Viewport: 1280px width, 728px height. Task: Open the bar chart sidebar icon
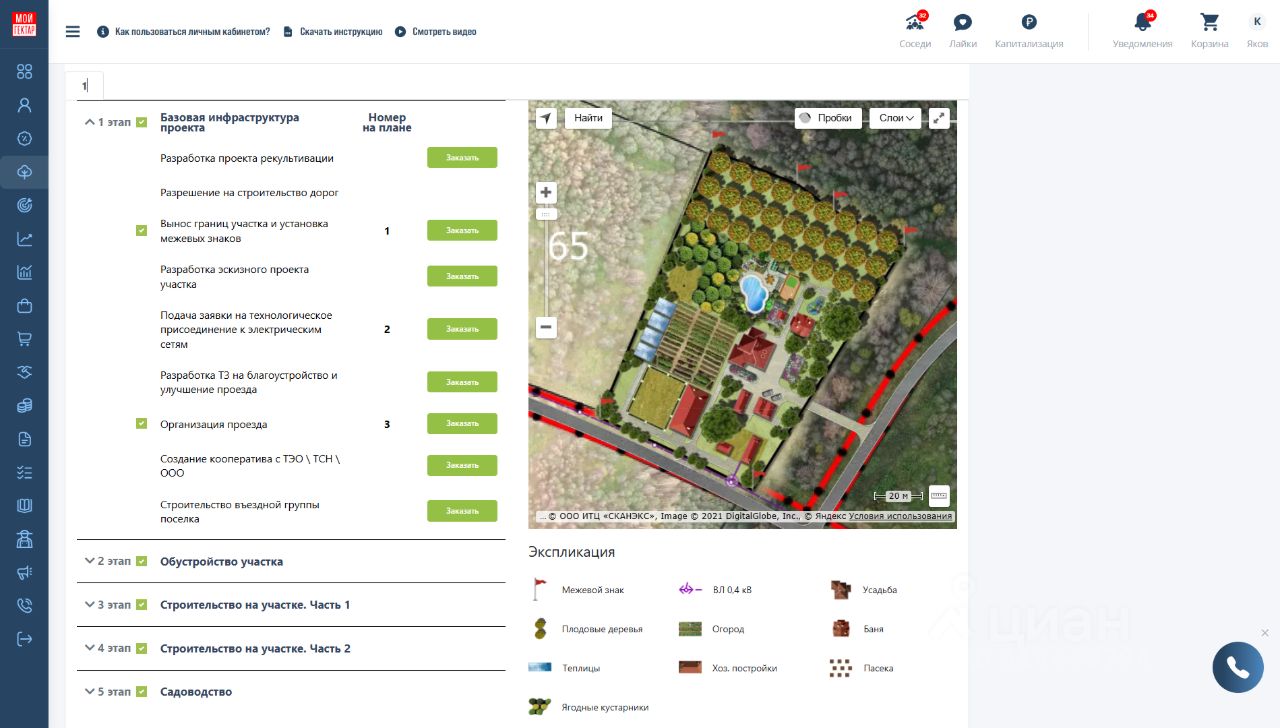25,272
